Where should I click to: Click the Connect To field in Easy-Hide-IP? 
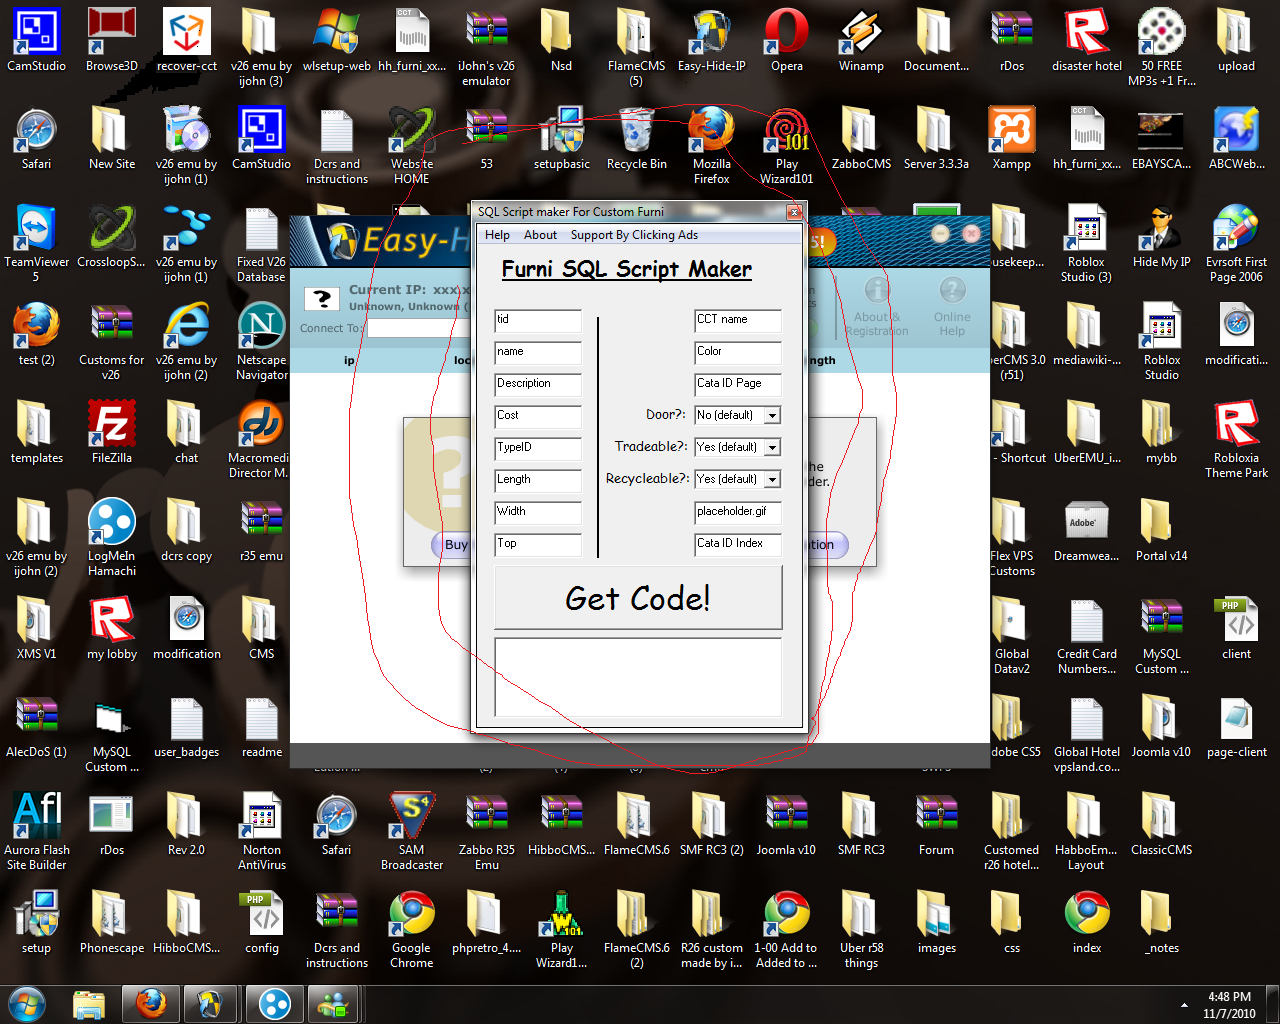tap(418, 328)
